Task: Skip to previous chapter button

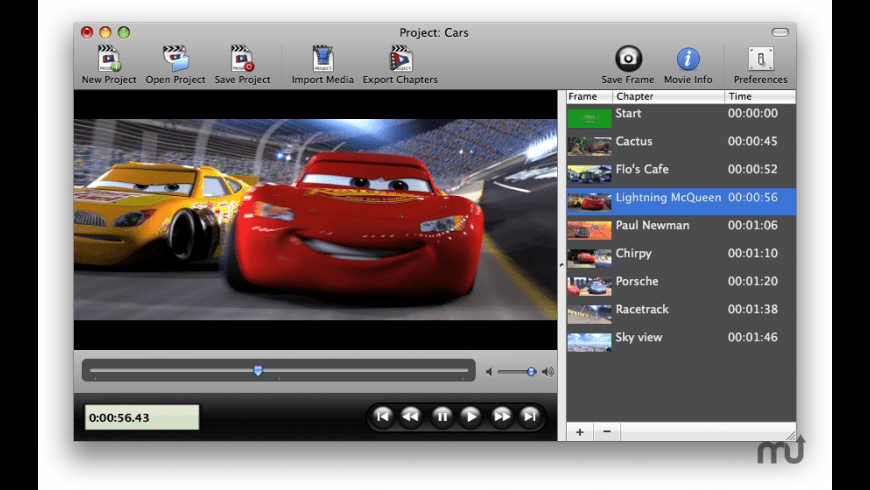Action: pos(381,416)
